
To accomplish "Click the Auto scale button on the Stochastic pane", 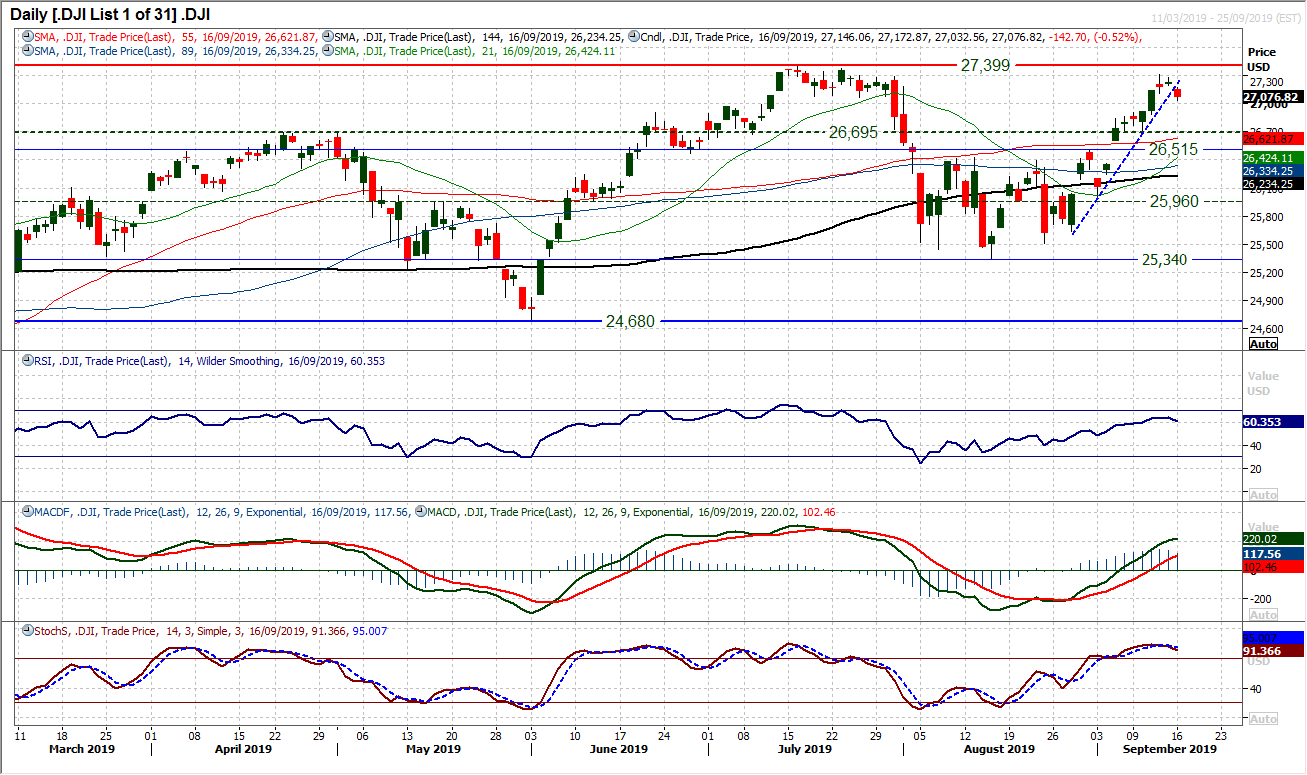I will pos(1264,719).
